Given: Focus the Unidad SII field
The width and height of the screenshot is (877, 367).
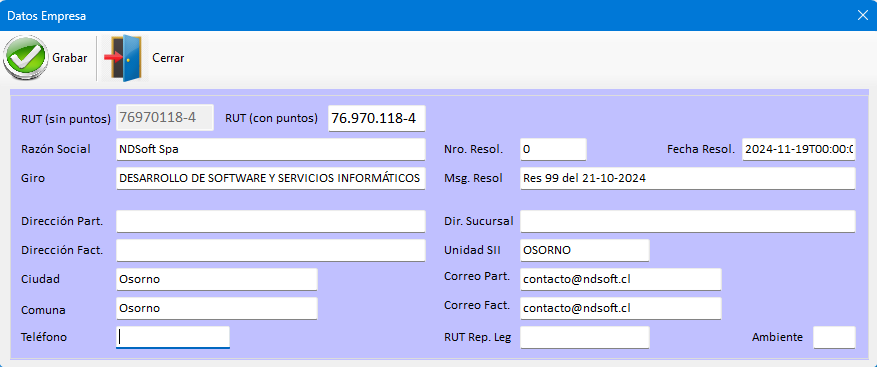Looking at the screenshot, I should [584, 250].
